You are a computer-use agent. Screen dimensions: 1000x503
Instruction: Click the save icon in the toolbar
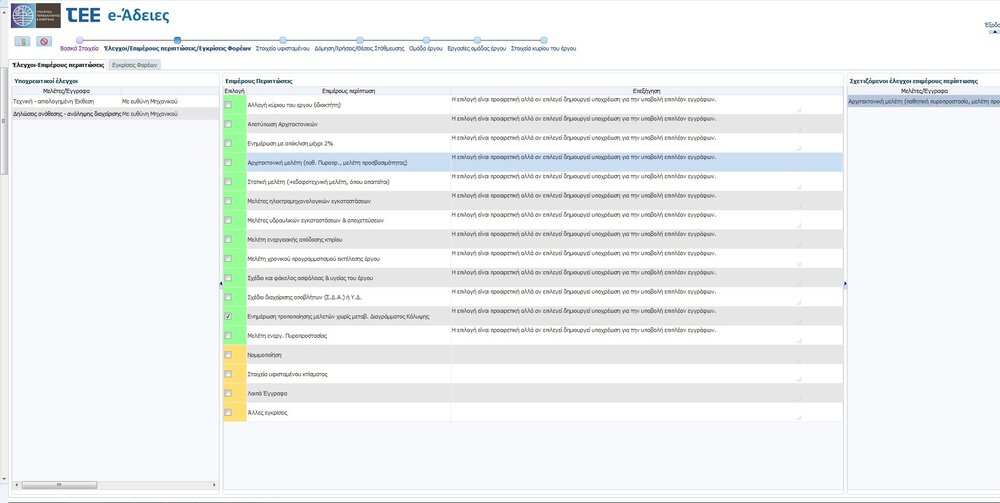click(x=22, y=41)
